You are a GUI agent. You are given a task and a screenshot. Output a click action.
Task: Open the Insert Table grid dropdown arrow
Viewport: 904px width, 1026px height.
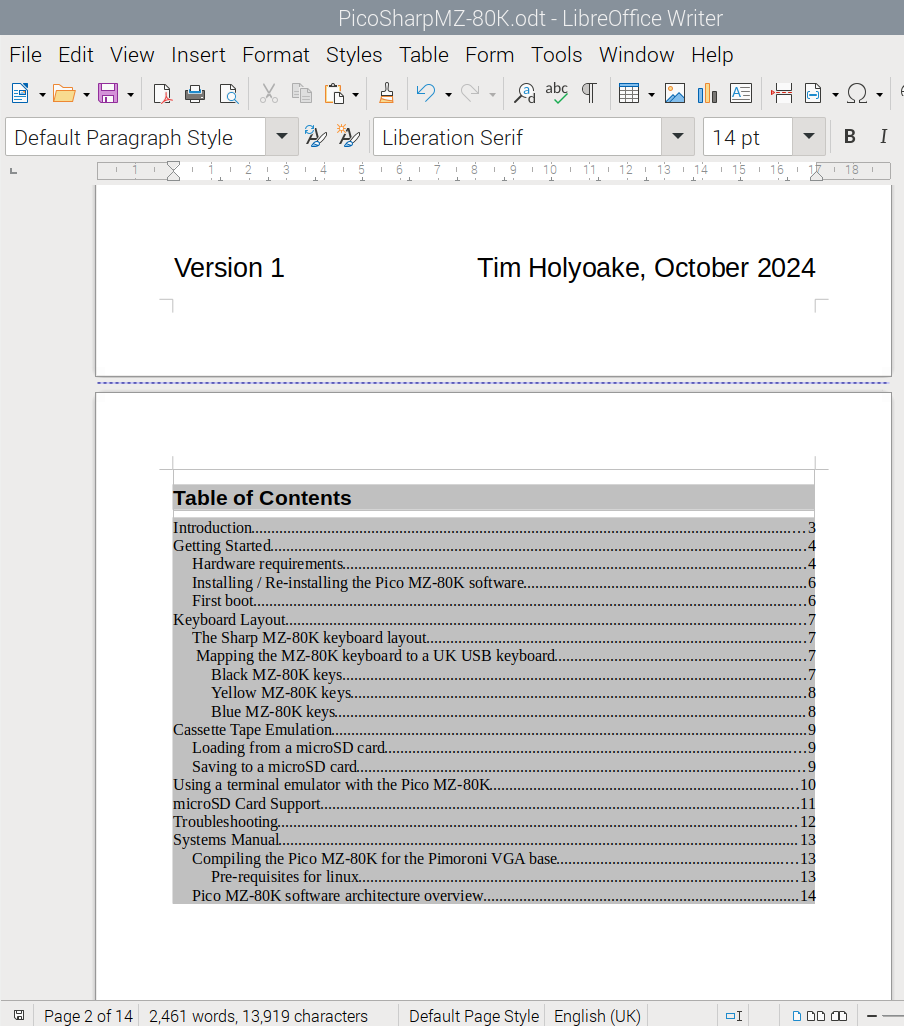652,95
